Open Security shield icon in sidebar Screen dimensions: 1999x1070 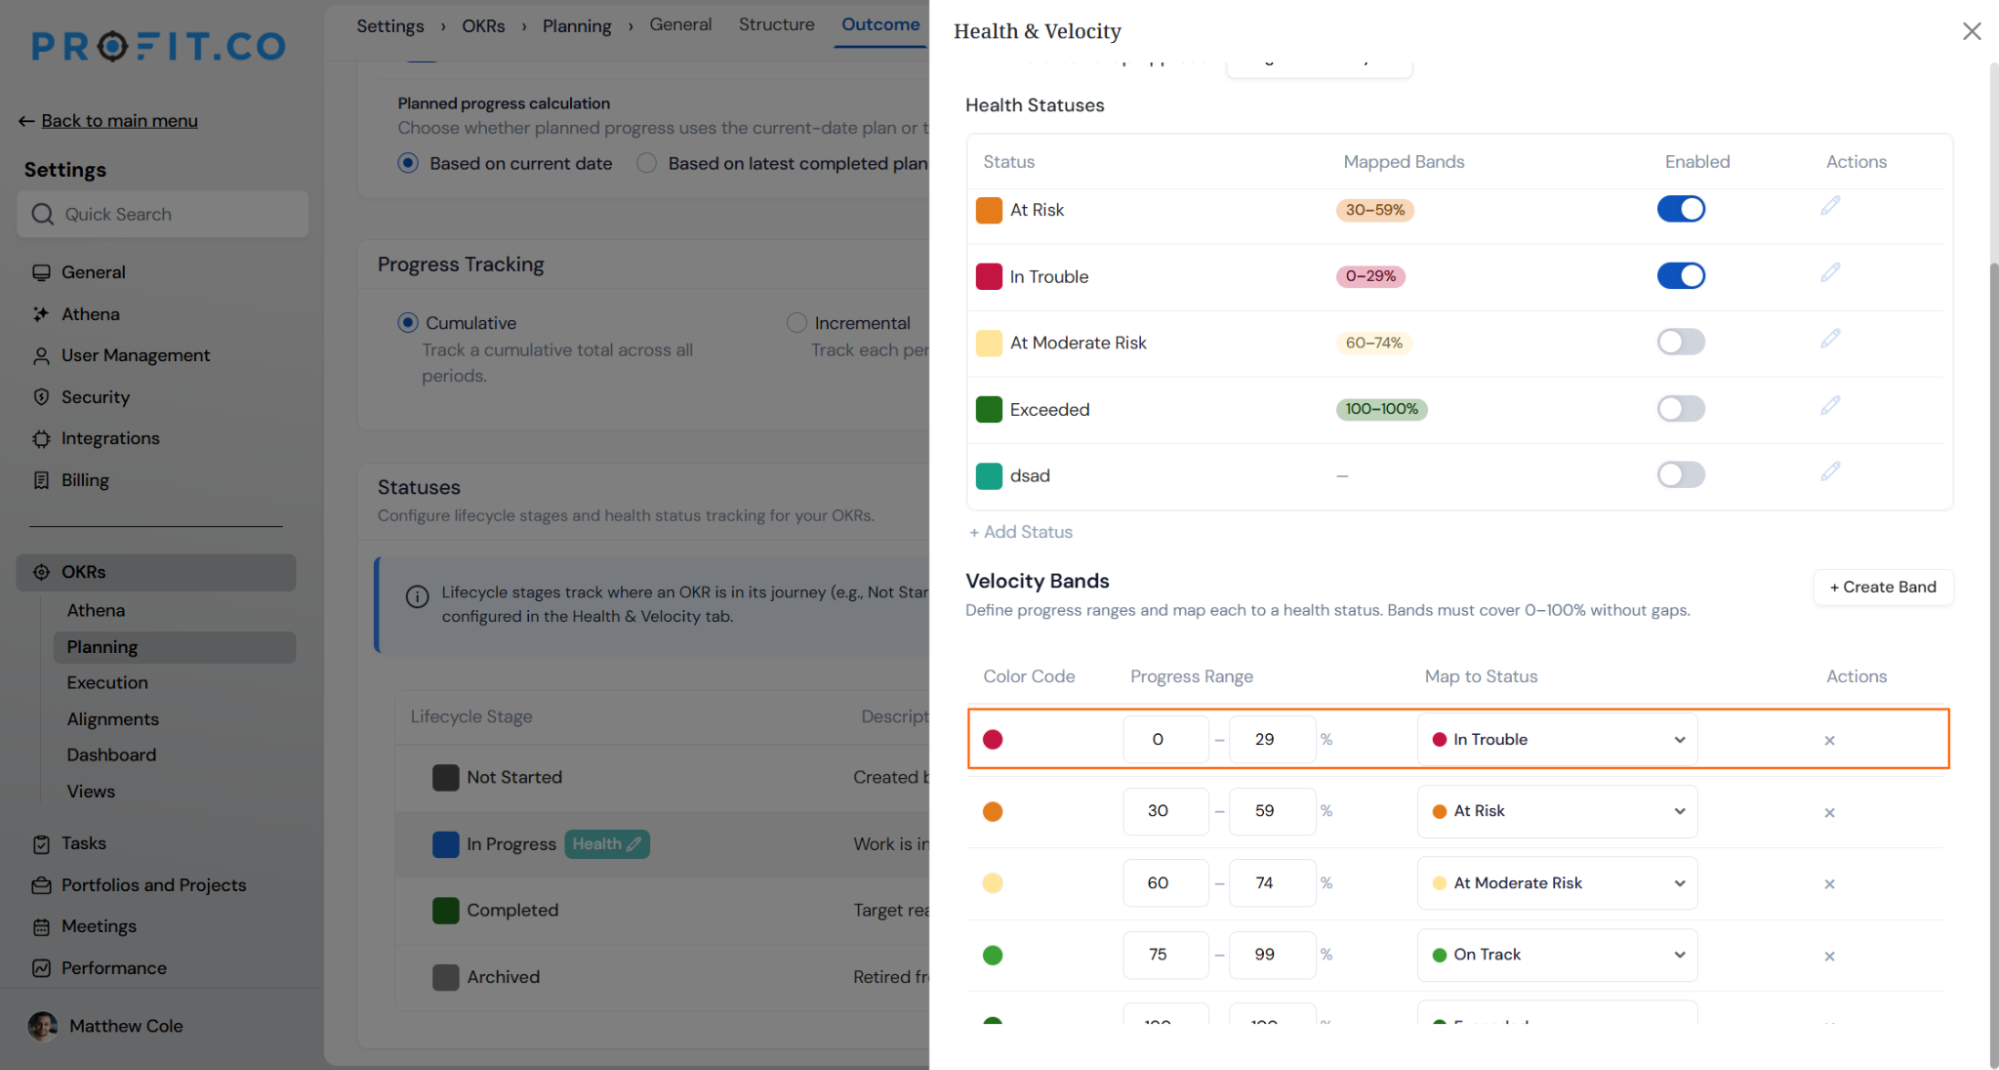[x=41, y=397]
